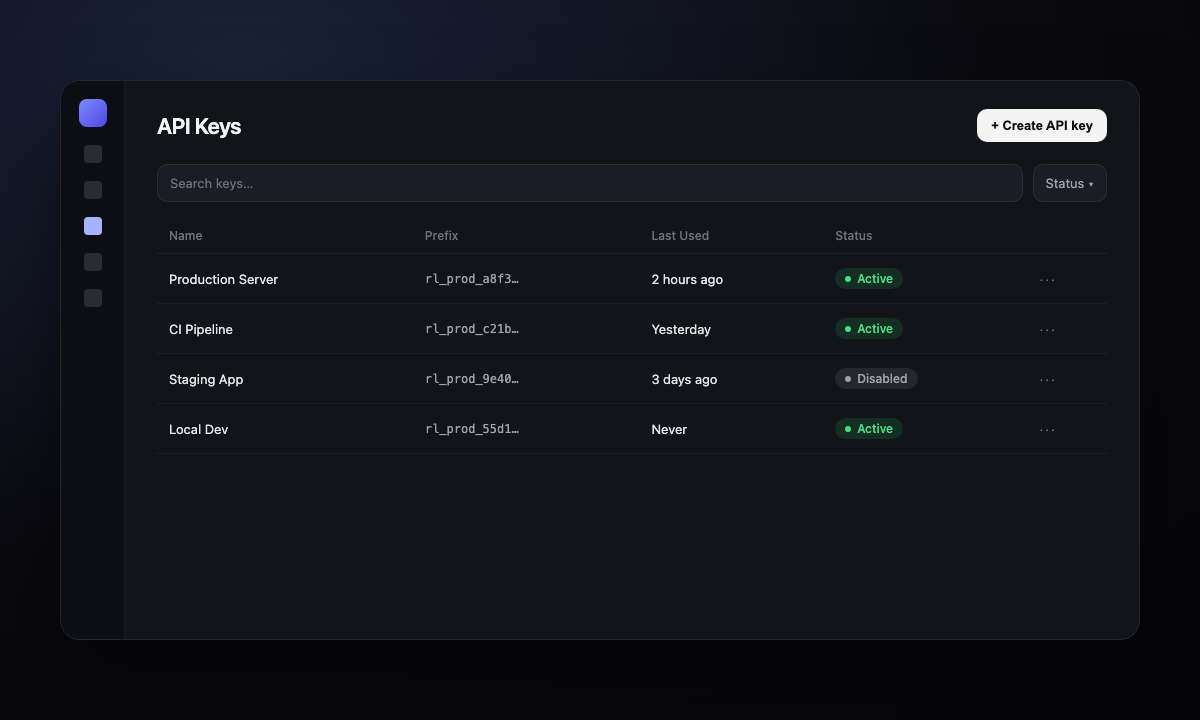The height and width of the screenshot is (720, 1200).
Task: Open the three-dot menu for Local Dev
Action: click(1047, 429)
